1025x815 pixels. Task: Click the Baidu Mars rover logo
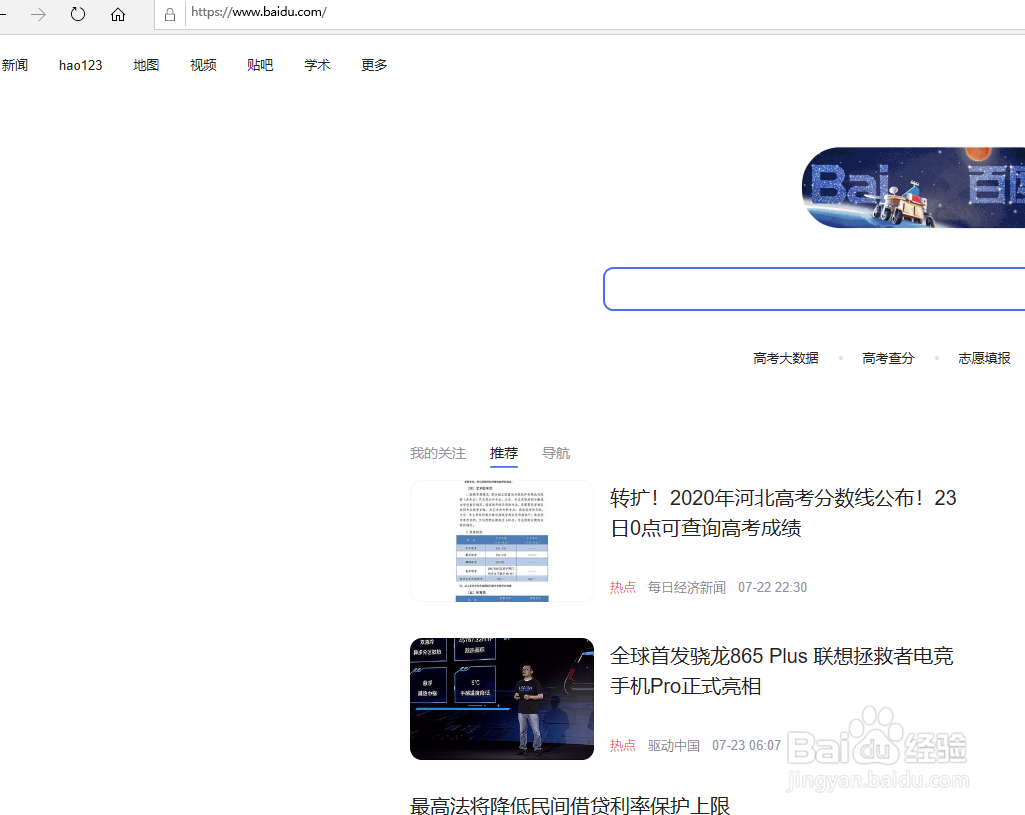click(913, 188)
